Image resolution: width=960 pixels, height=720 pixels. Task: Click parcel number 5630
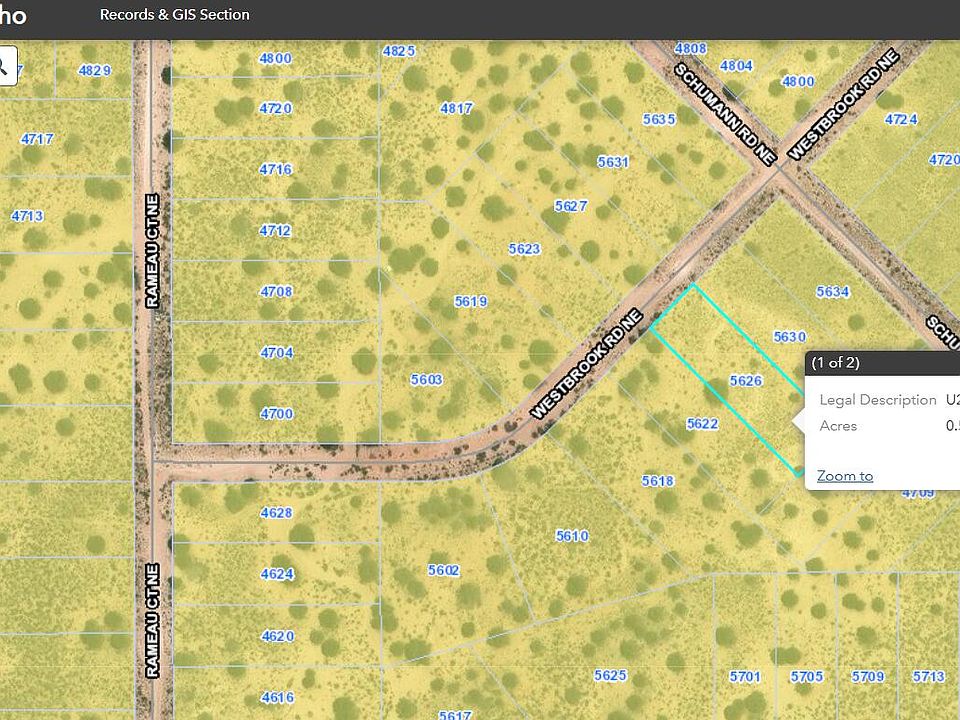click(790, 337)
